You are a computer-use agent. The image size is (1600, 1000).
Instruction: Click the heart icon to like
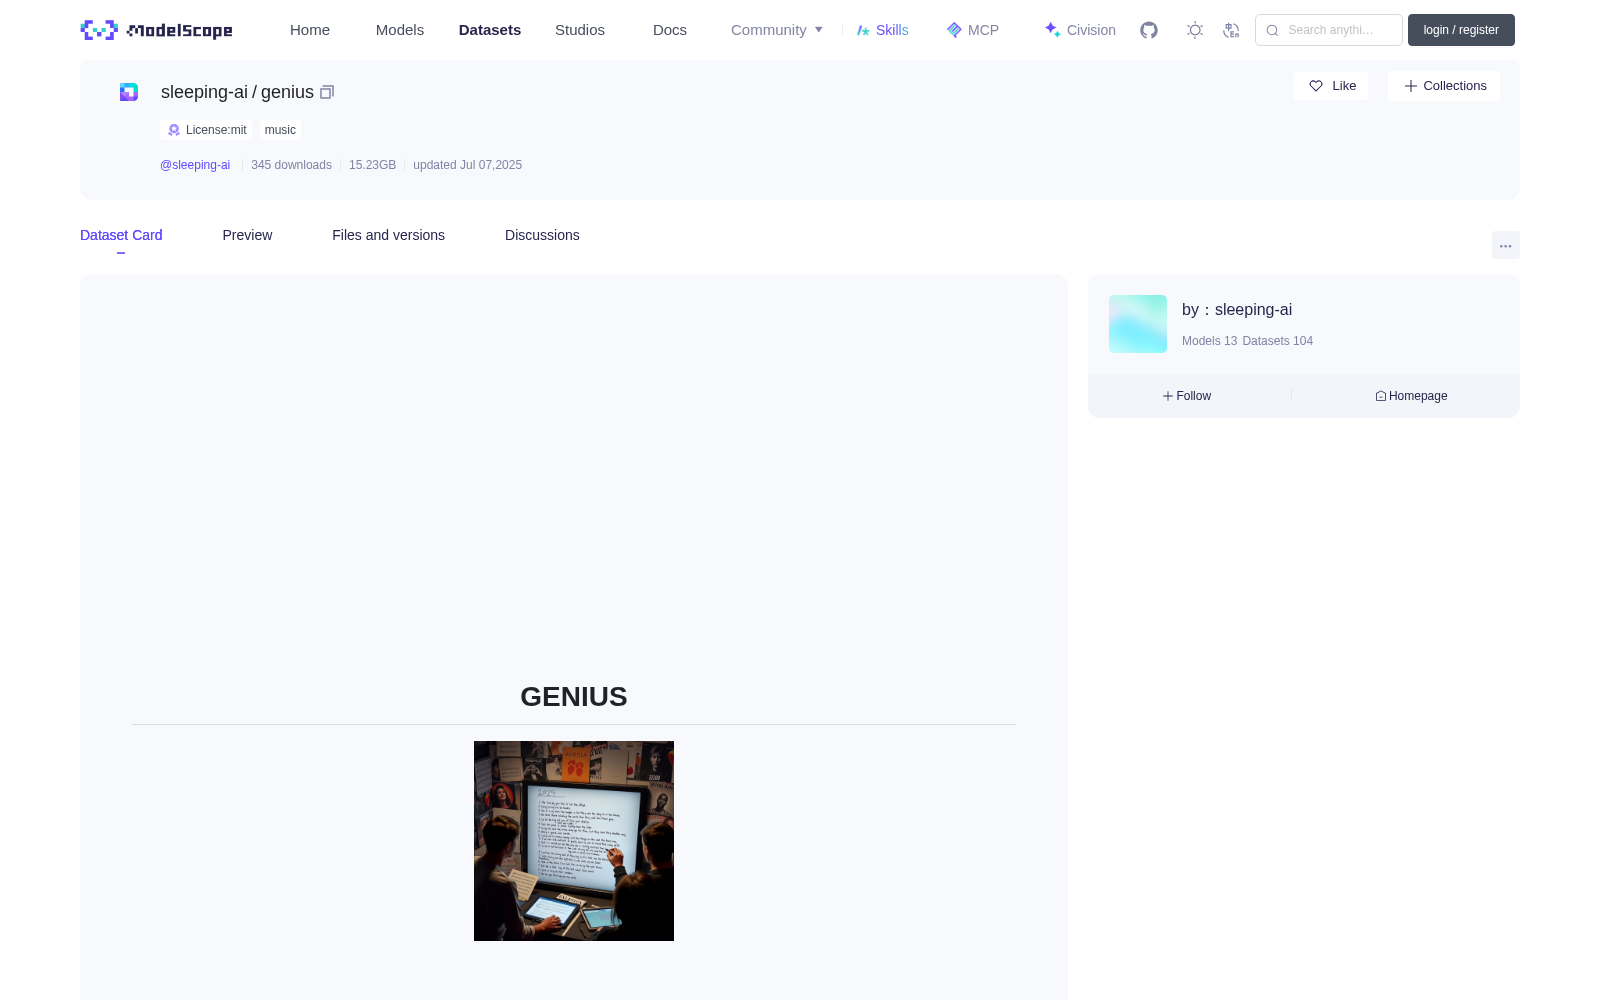point(1316,86)
